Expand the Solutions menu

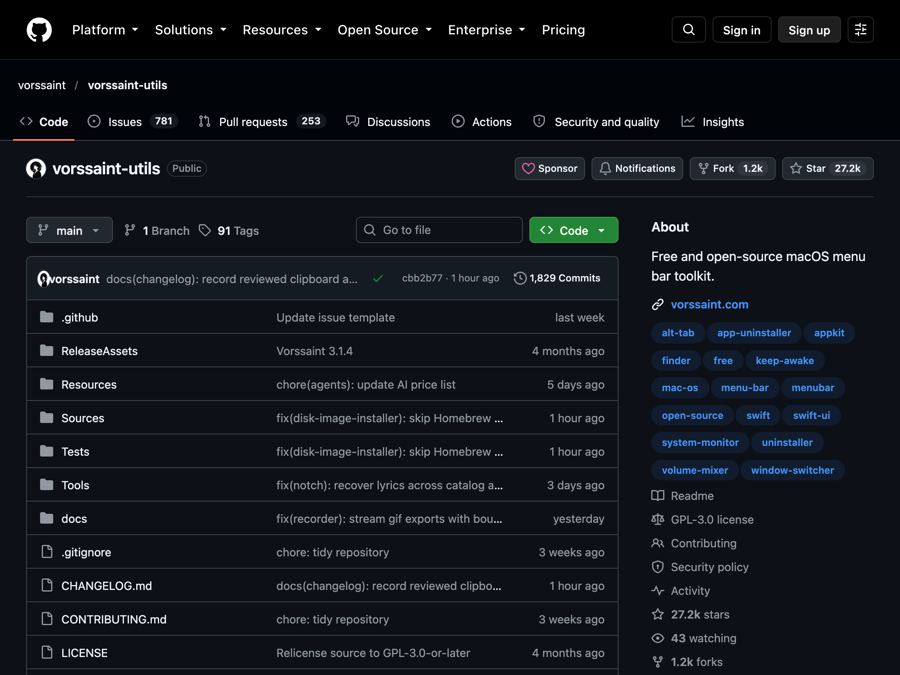tap(191, 30)
